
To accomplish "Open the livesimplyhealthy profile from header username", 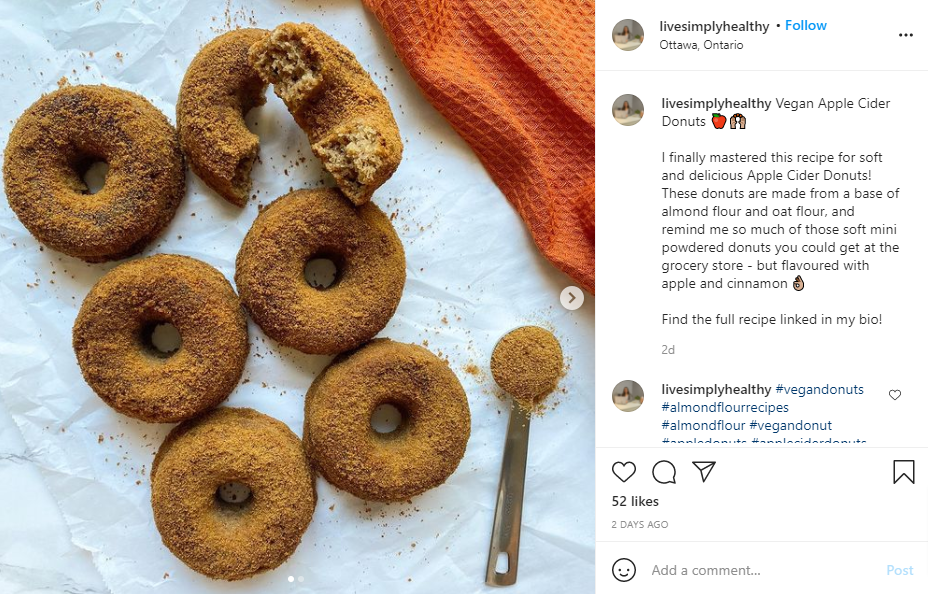I will tap(715, 26).
